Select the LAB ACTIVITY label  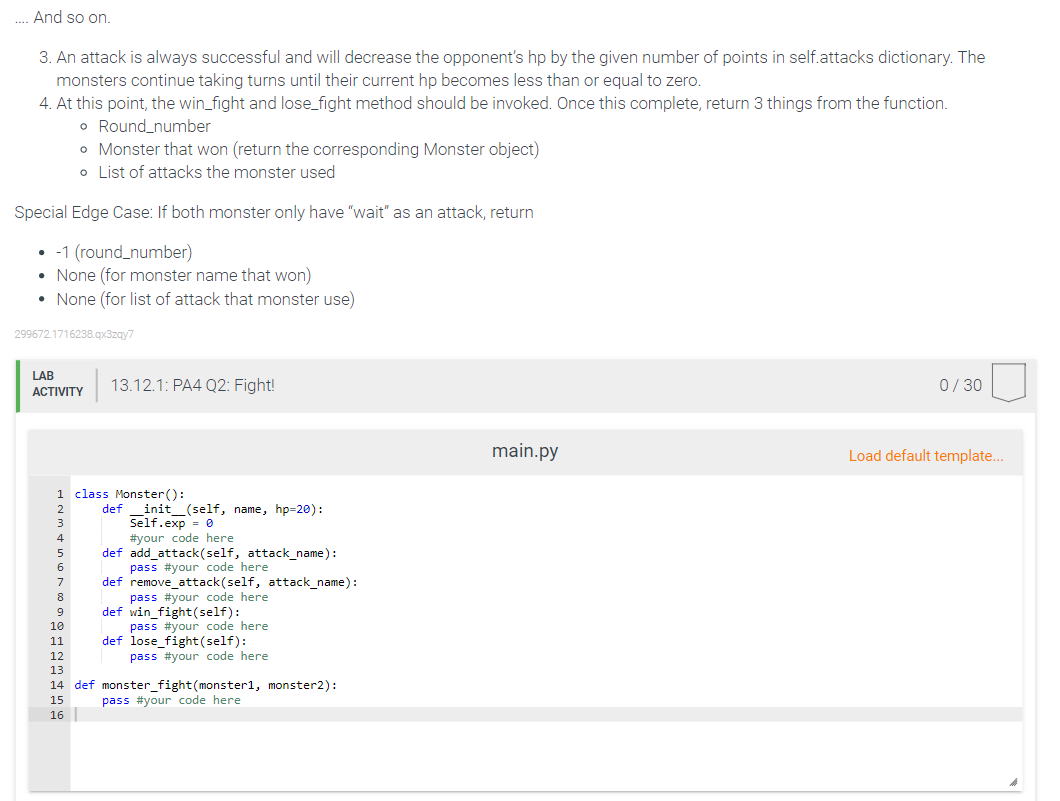57,383
